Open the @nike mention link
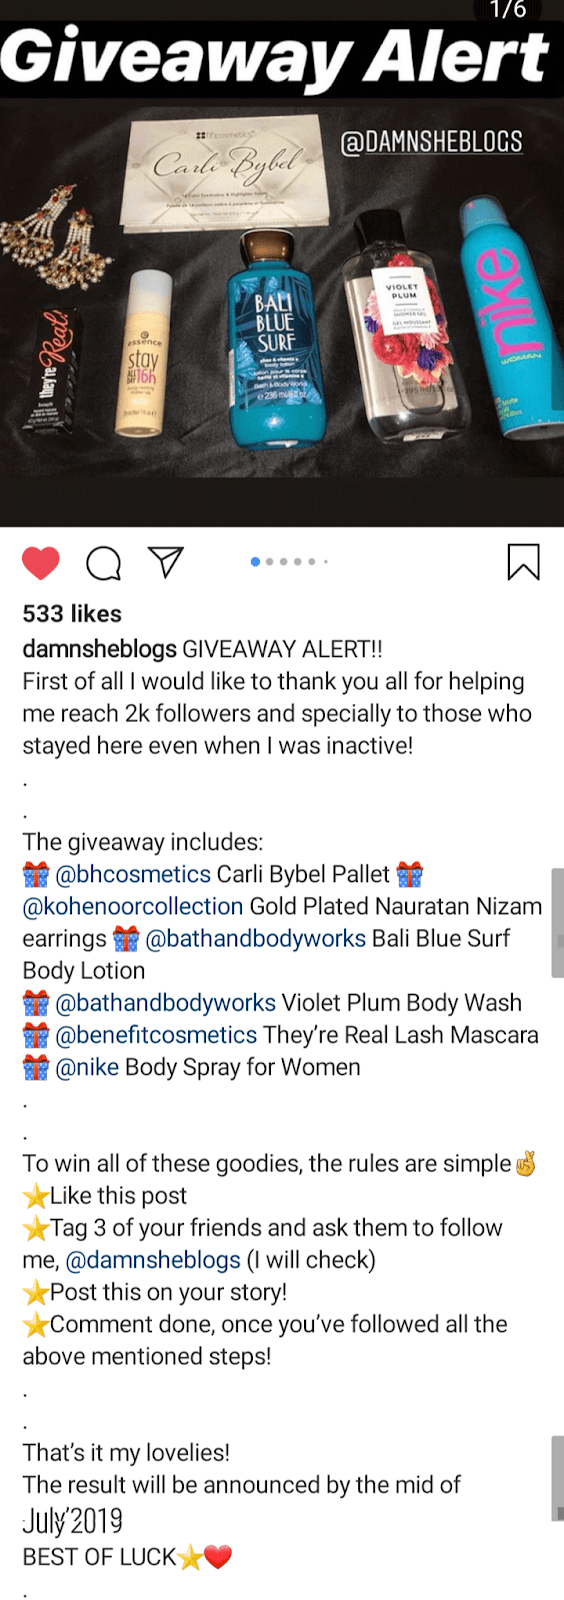564x1600 pixels. point(87,1067)
